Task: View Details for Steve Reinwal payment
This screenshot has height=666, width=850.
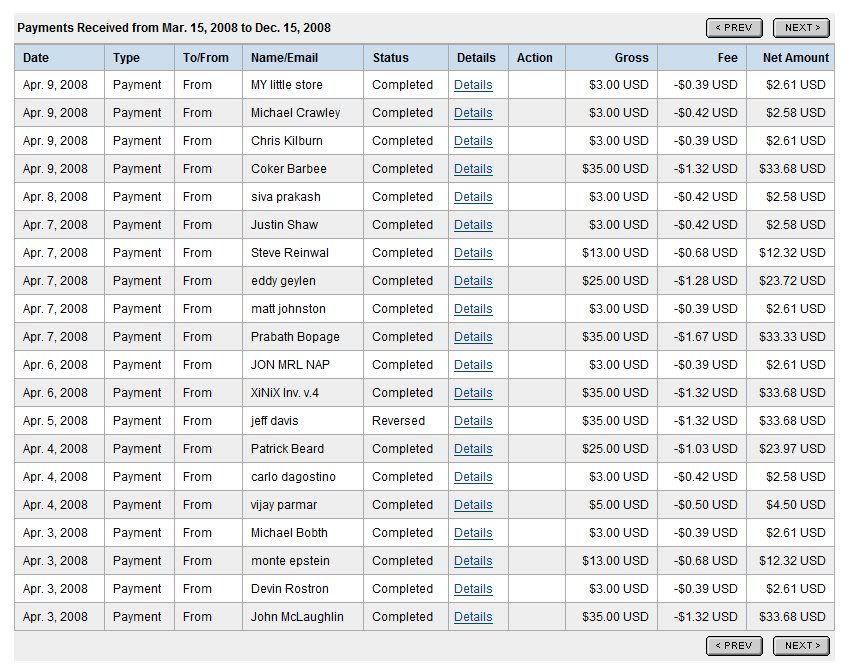Action: (x=473, y=253)
